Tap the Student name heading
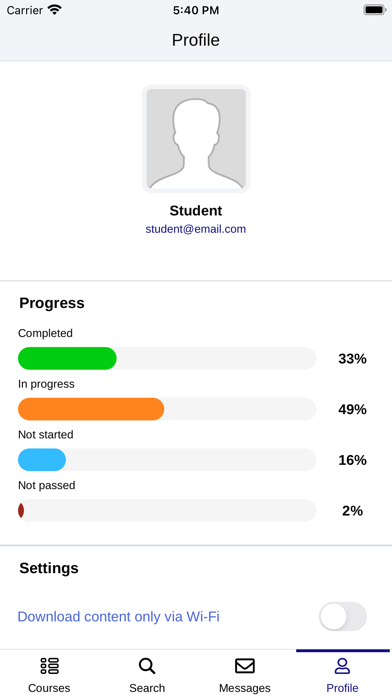This screenshot has height=696, width=392. [196, 210]
